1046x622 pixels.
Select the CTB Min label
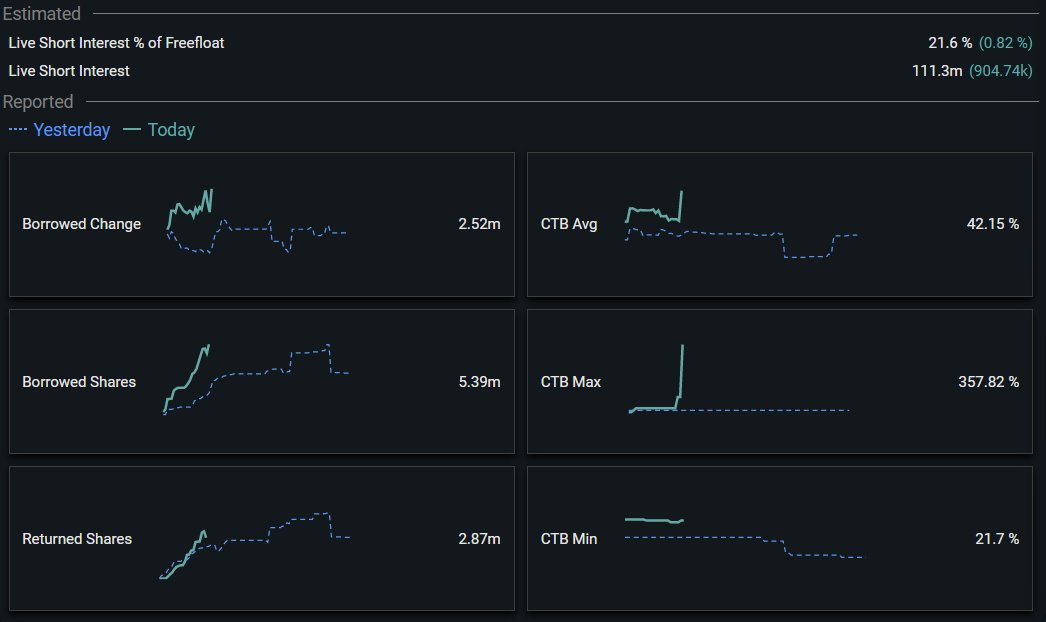tap(568, 539)
